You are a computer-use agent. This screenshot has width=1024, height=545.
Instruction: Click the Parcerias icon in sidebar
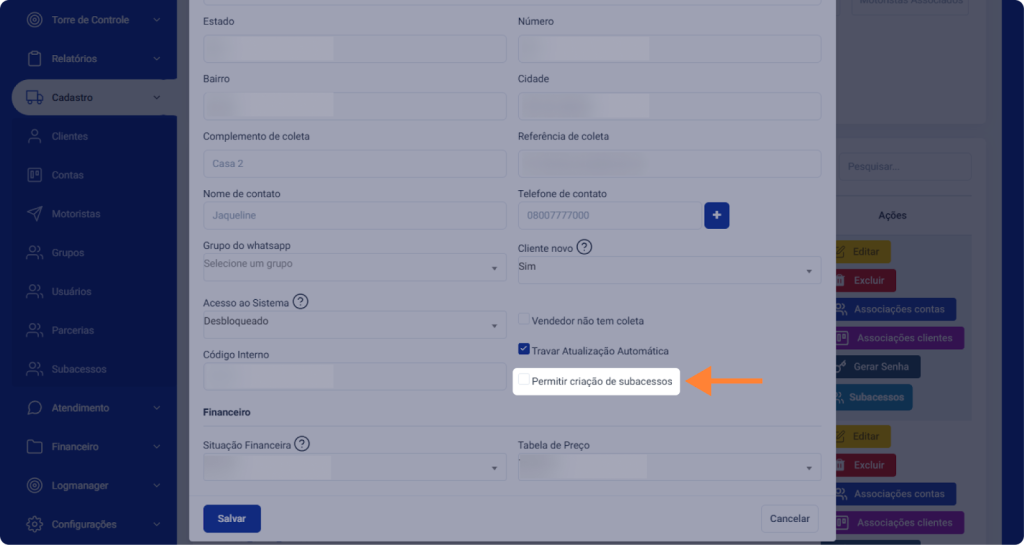click(x=34, y=330)
